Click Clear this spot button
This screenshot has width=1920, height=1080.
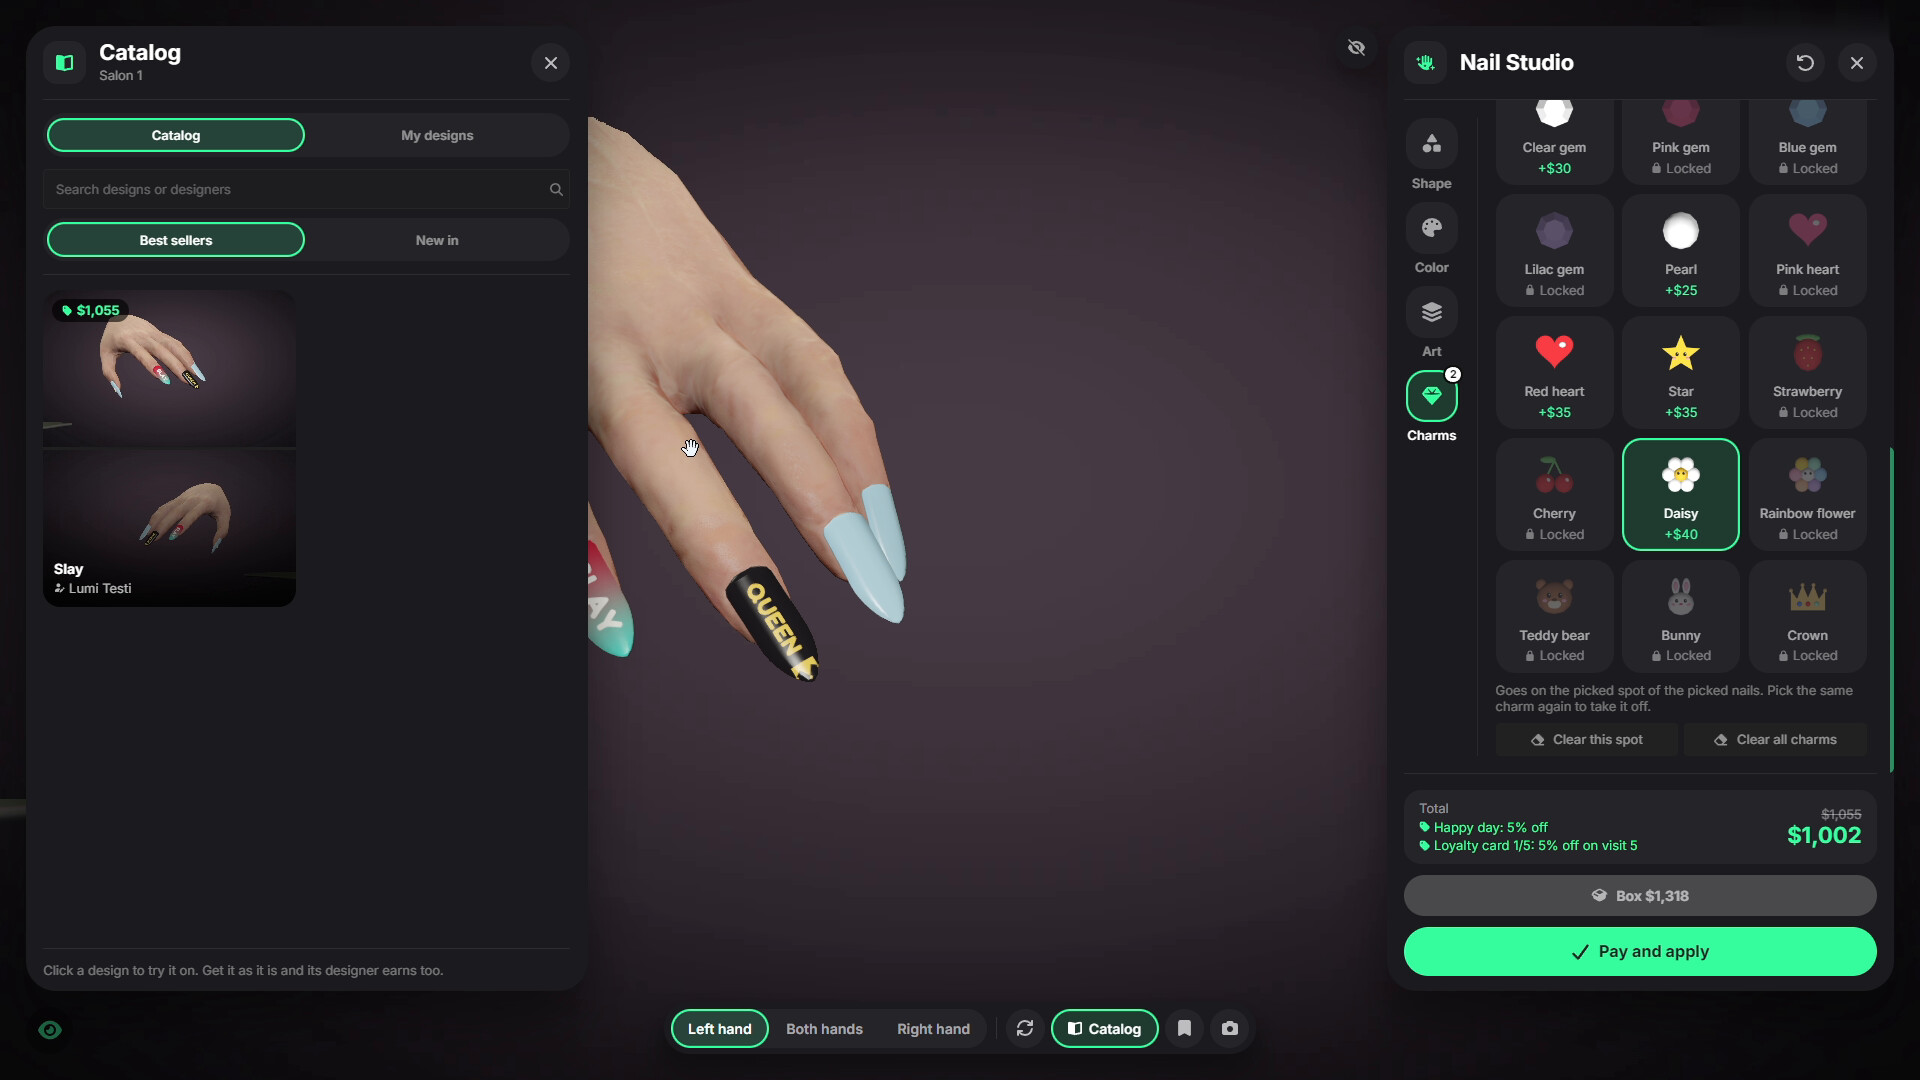coord(1586,740)
